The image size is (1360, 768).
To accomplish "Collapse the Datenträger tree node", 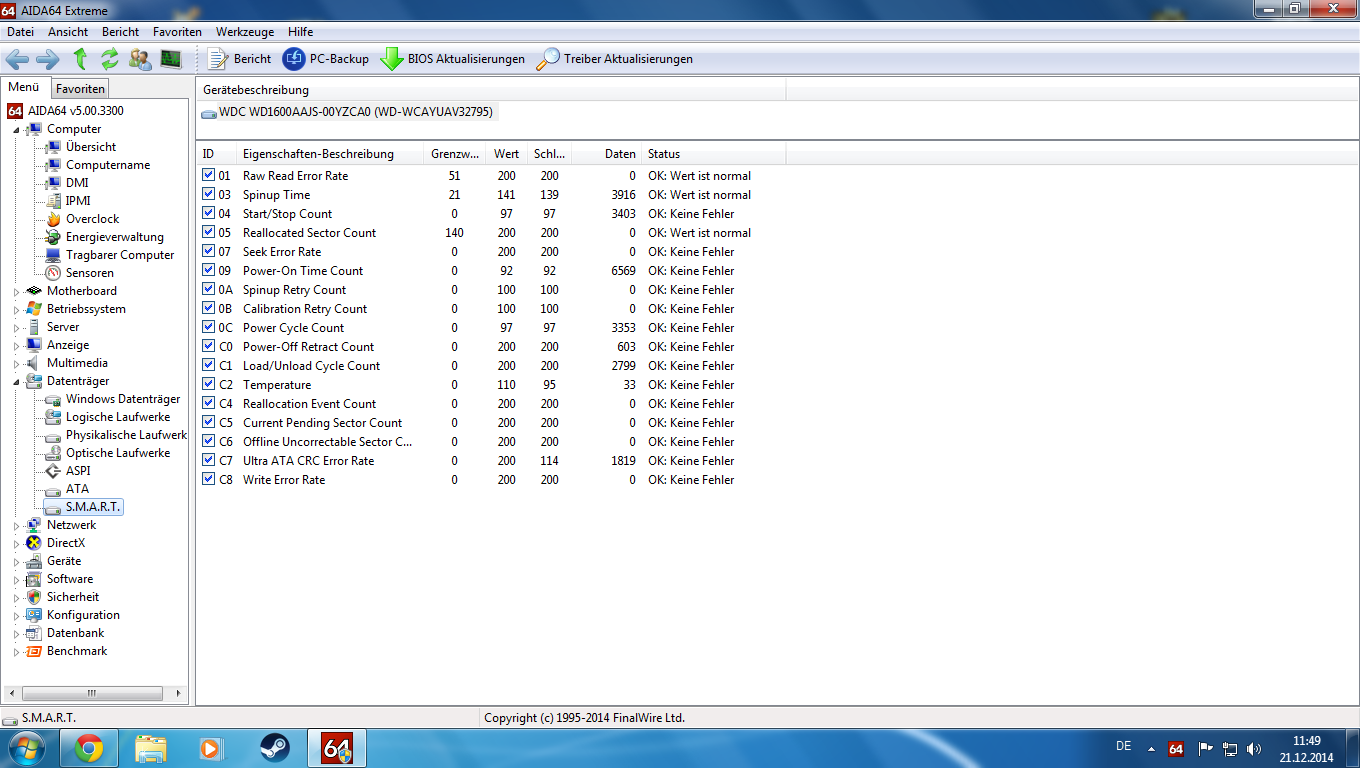I will (16, 381).
